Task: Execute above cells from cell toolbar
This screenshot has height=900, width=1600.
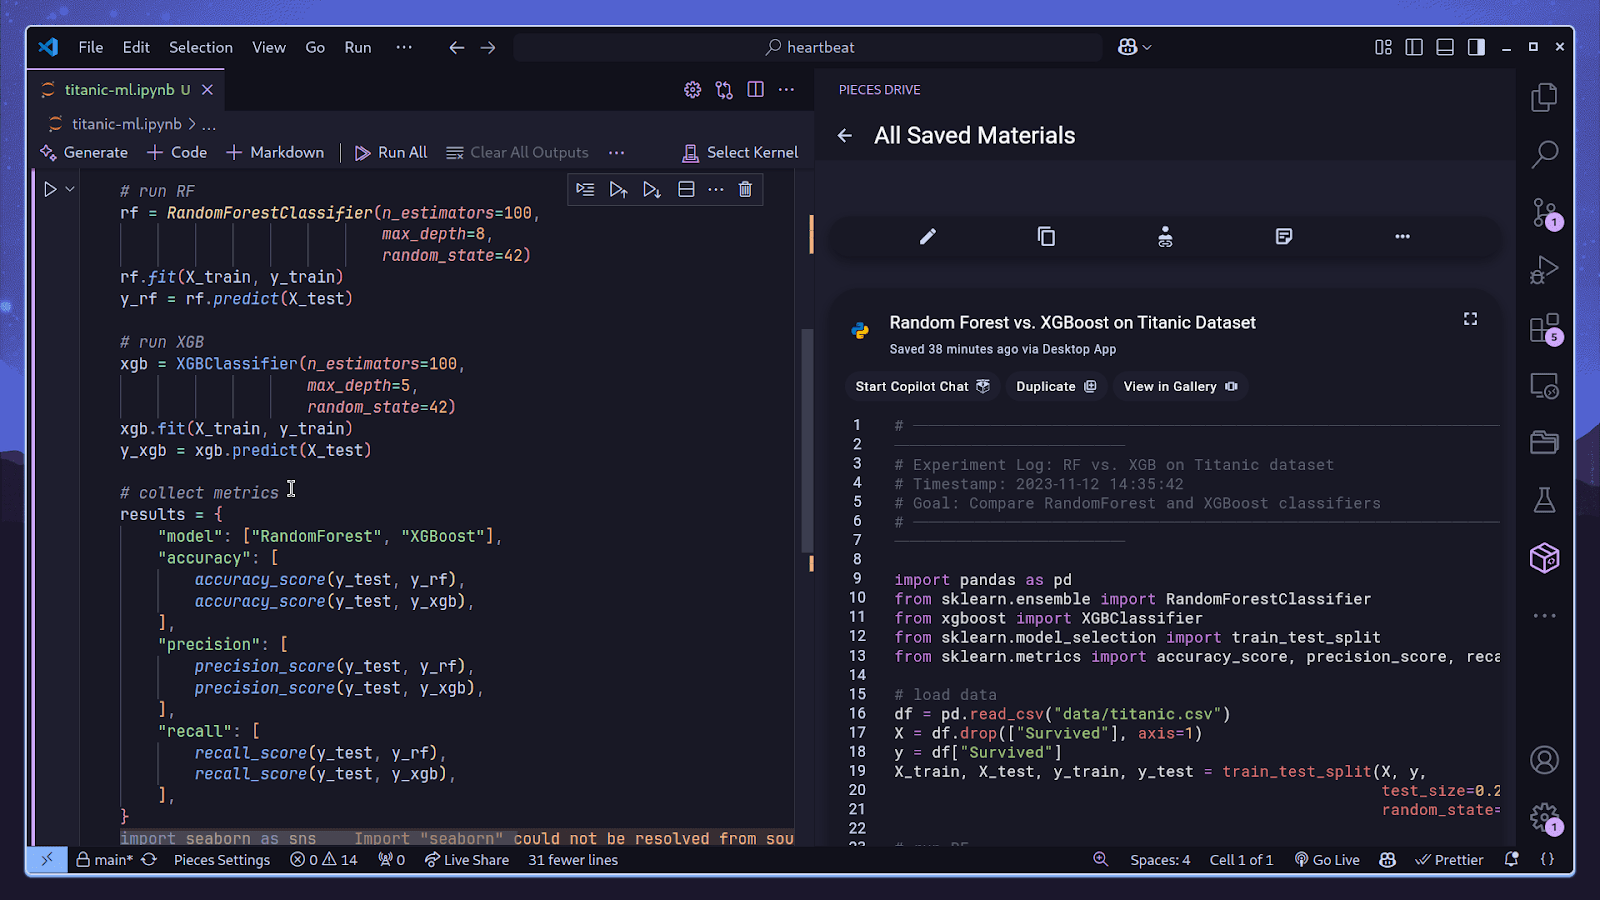Action: point(618,190)
